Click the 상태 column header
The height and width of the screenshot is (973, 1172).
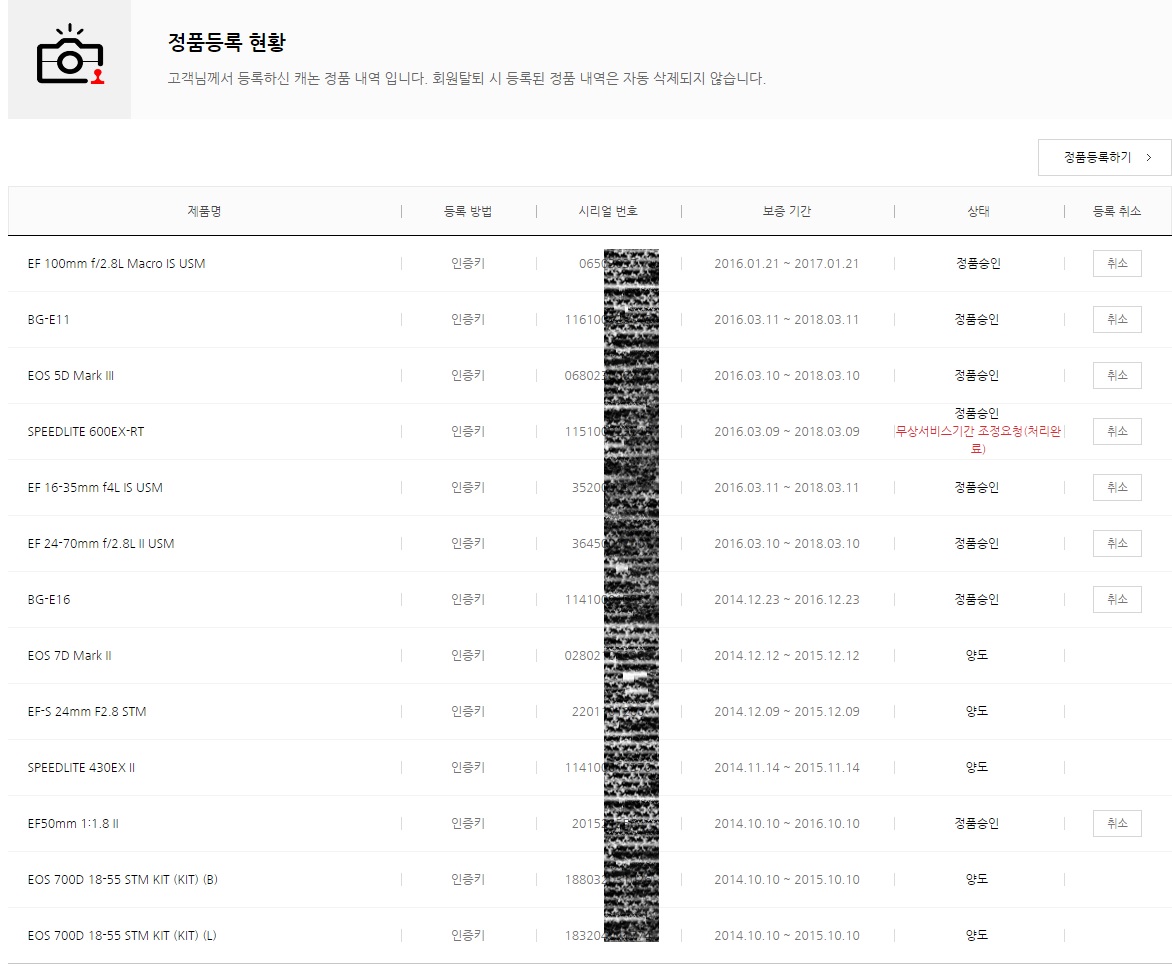[977, 212]
